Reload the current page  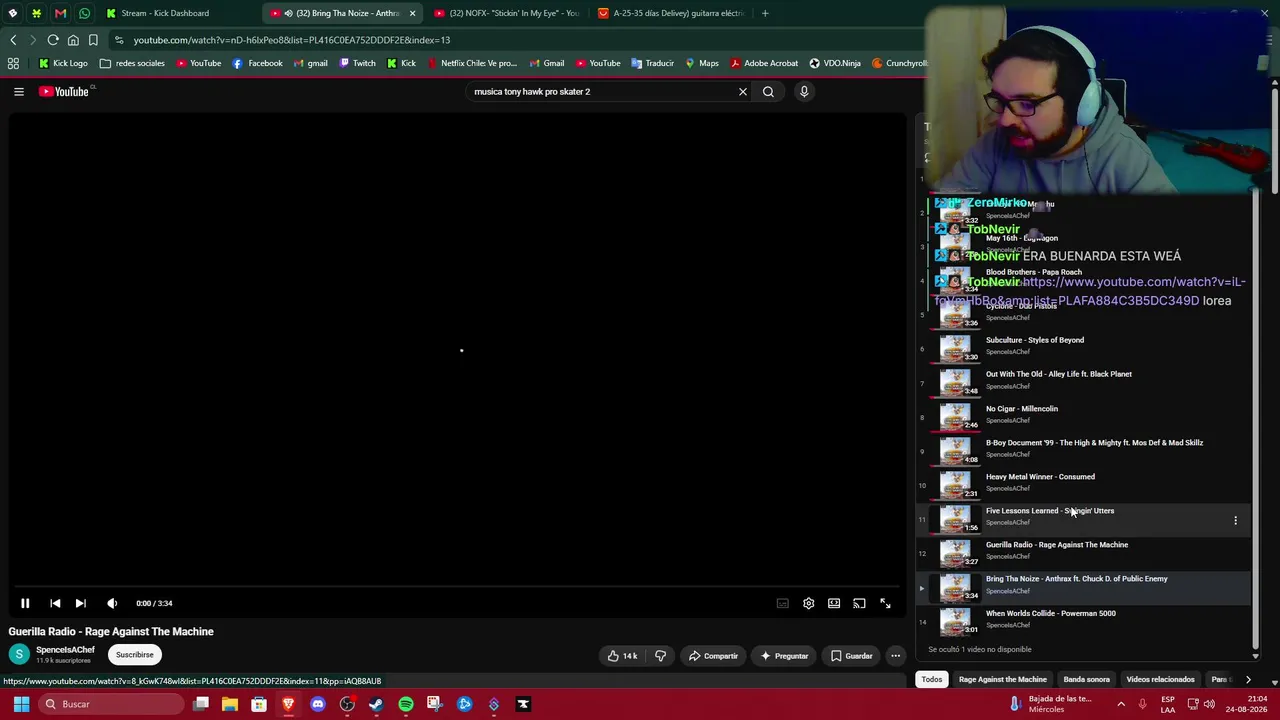coord(53,40)
